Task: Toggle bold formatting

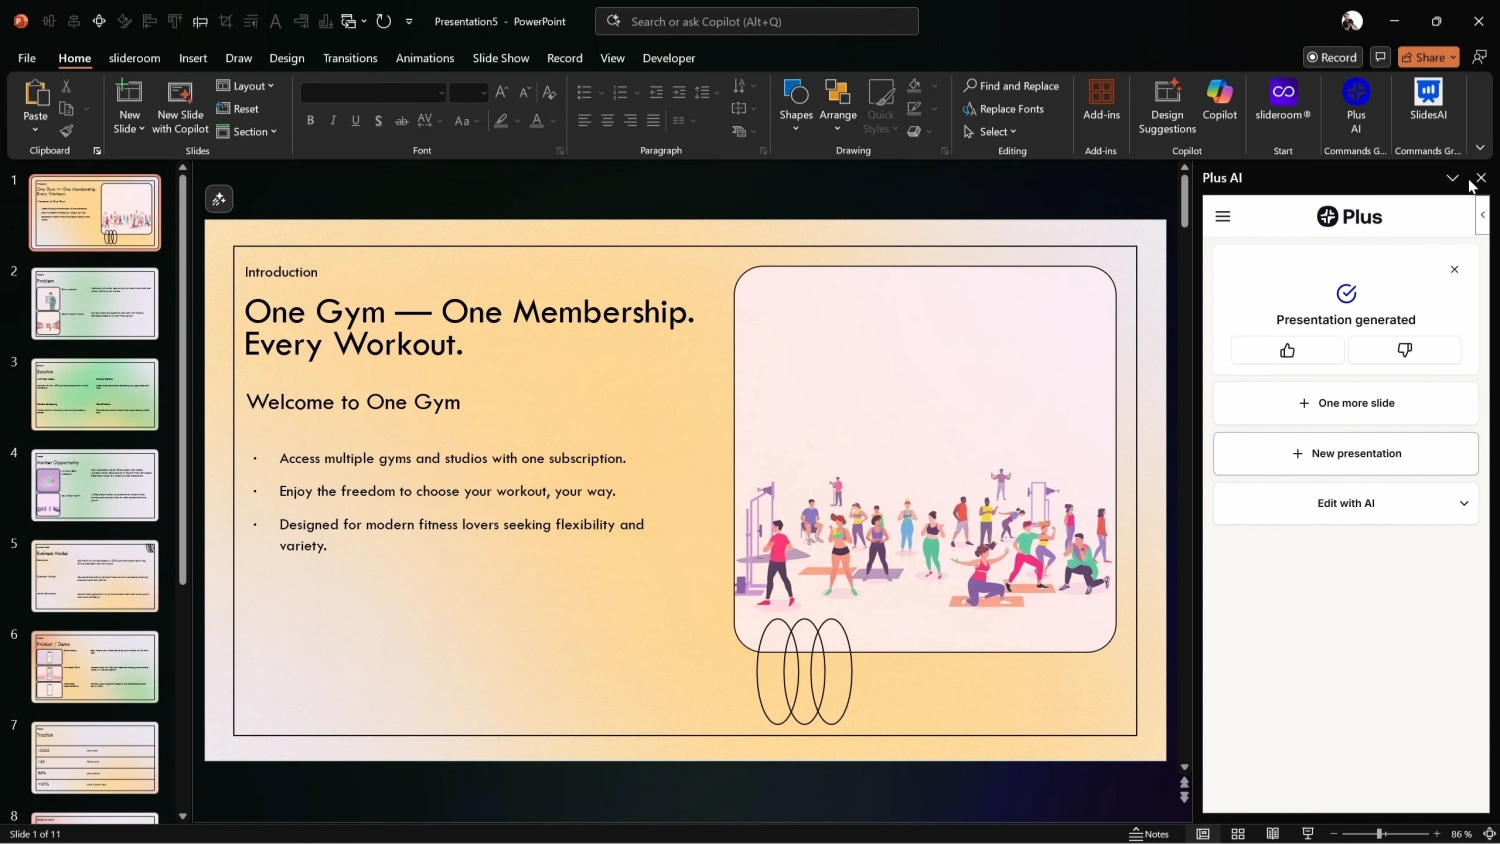Action: click(310, 121)
